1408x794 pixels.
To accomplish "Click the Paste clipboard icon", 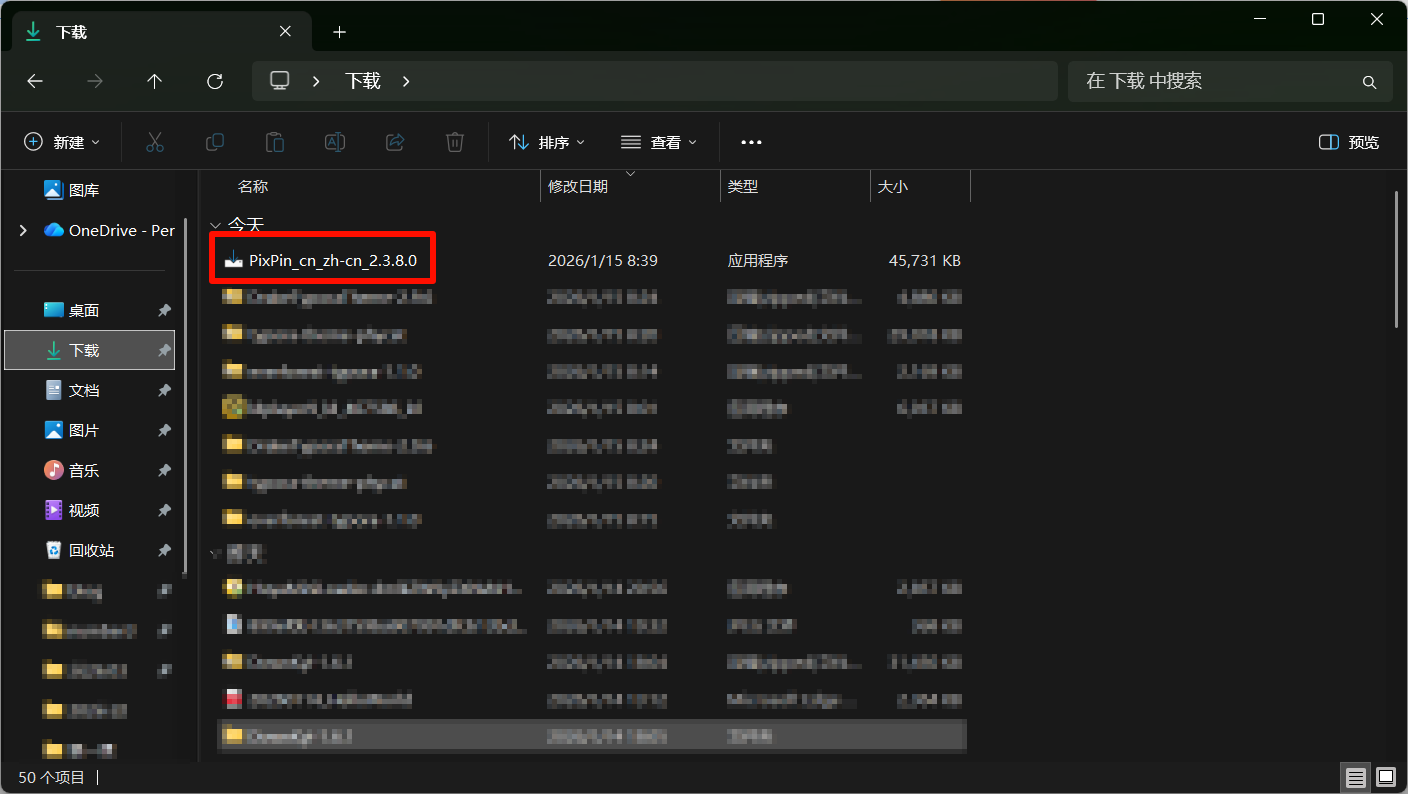I will point(274,142).
